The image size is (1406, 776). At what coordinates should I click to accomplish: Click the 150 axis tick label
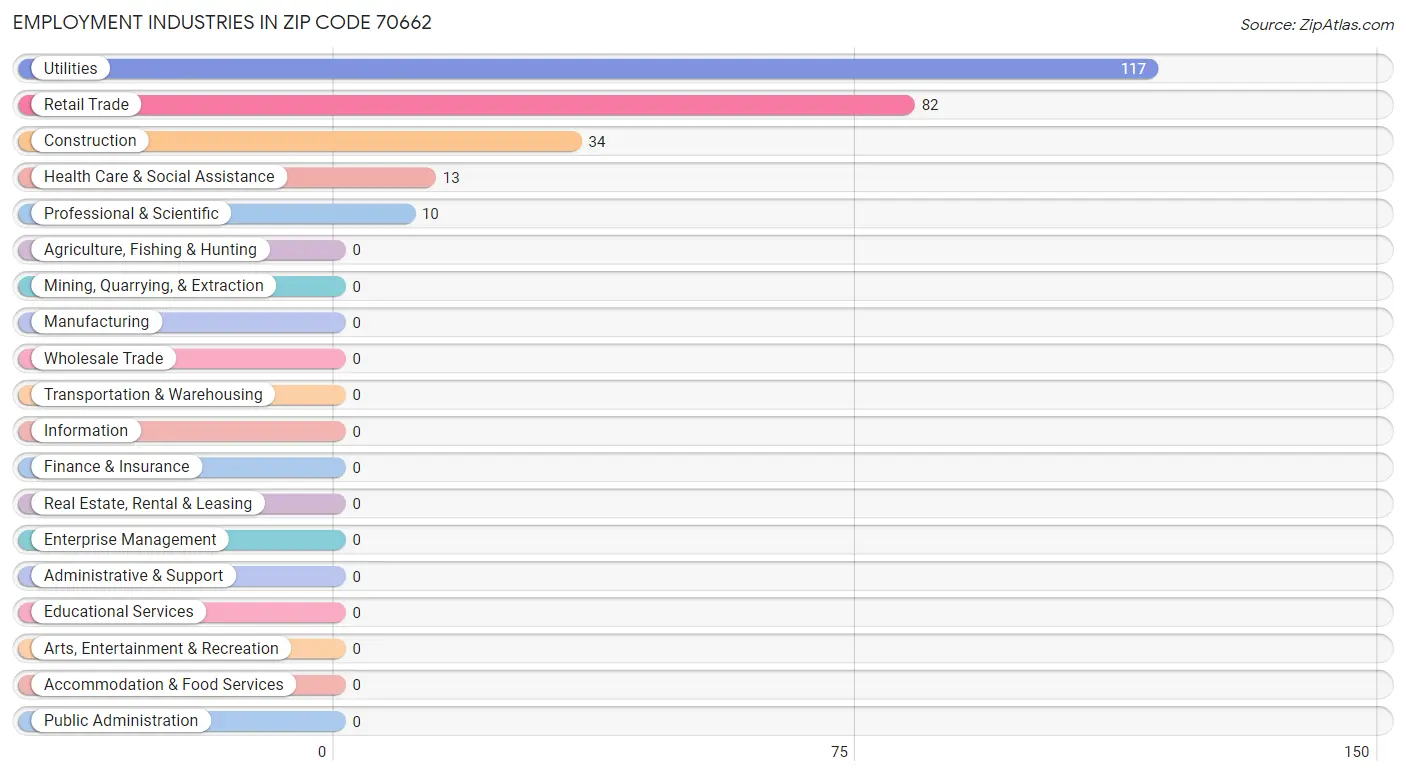click(1356, 752)
